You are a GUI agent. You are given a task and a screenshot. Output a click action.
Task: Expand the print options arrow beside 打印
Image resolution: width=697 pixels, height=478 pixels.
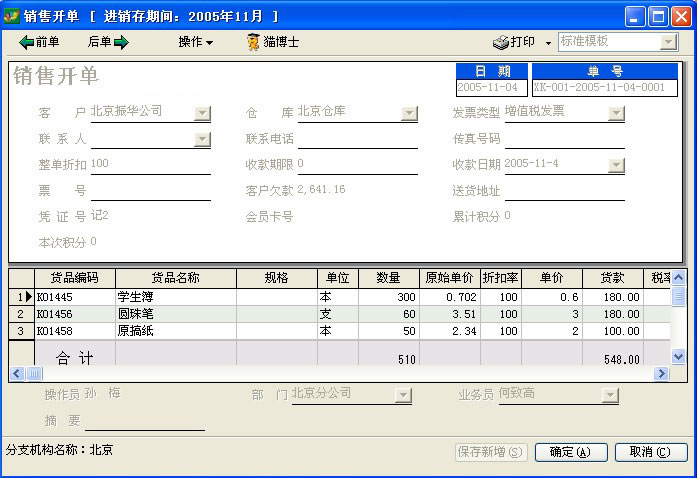(548, 43)
